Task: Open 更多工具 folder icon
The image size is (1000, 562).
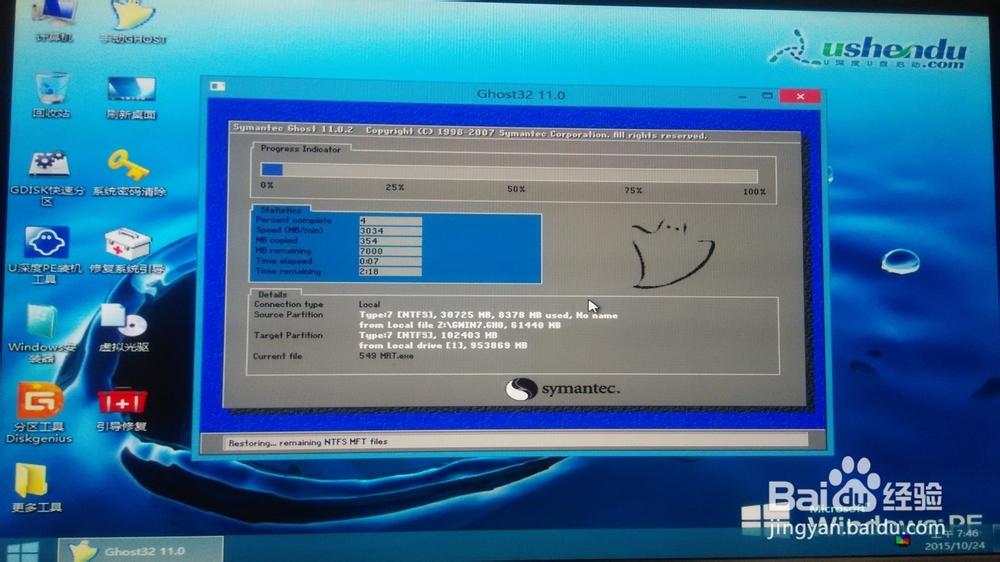Action: 36,488
